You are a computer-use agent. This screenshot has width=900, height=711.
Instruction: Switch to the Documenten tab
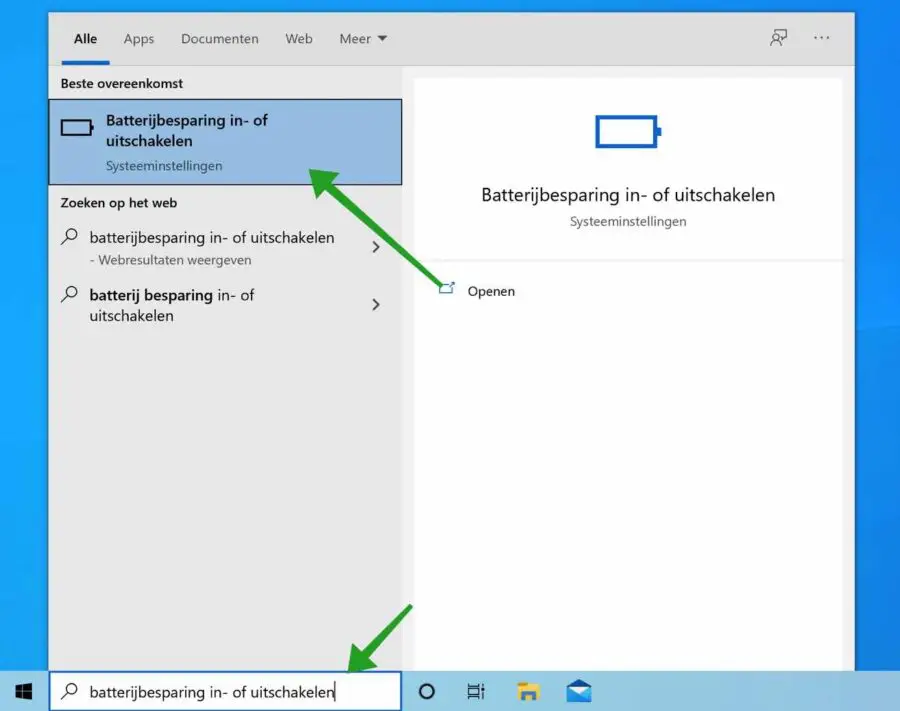click(220, 38)
